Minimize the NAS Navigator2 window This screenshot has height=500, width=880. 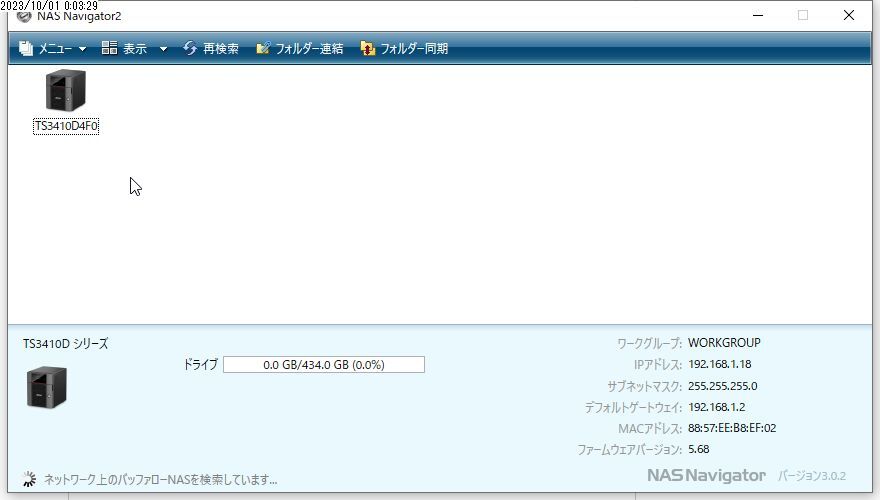(758, 15)
